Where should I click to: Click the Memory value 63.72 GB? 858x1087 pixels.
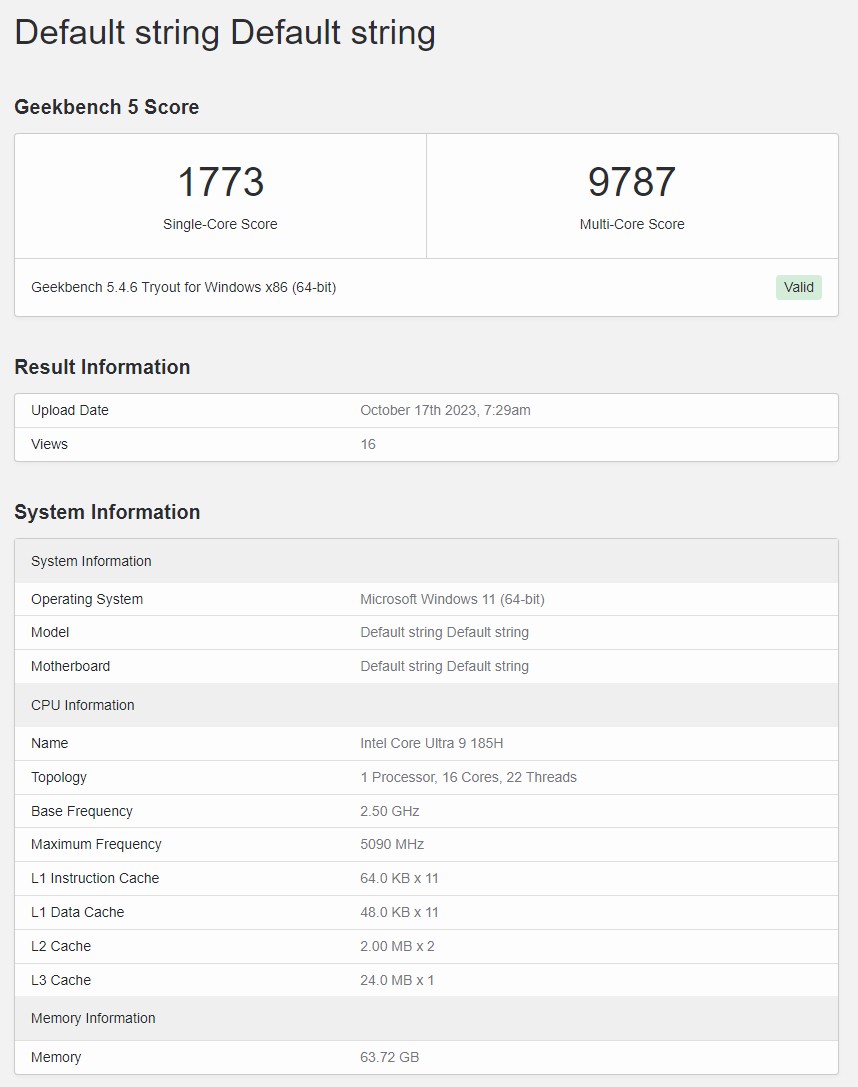389,1057
